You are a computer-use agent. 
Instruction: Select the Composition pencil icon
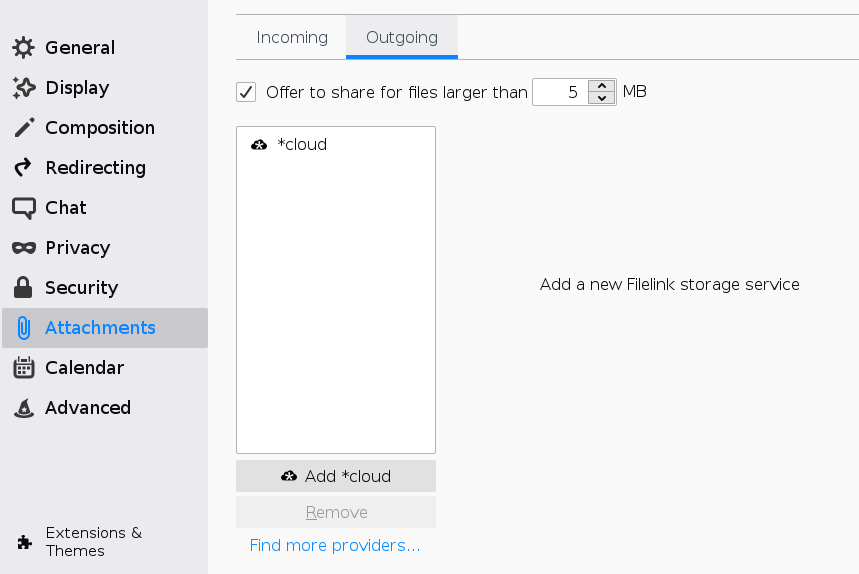23,128
